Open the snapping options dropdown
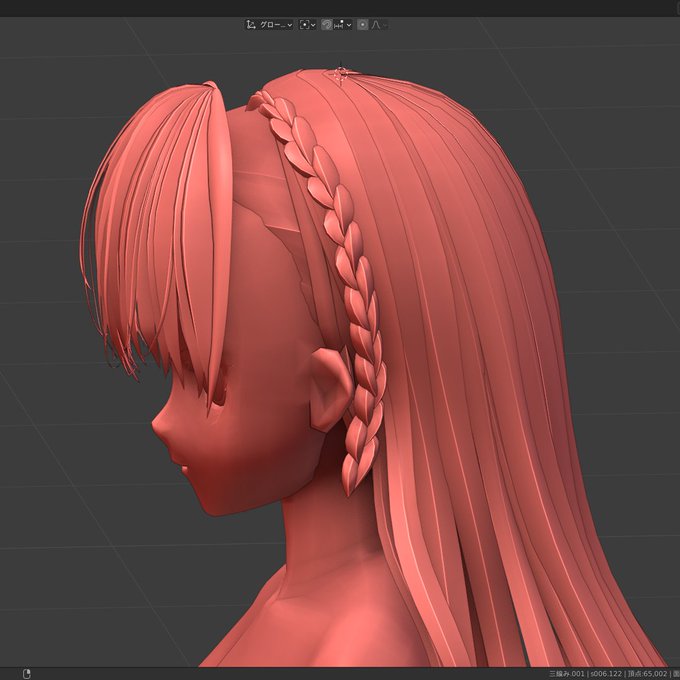 pyautogui.click(x=343, y=25)
